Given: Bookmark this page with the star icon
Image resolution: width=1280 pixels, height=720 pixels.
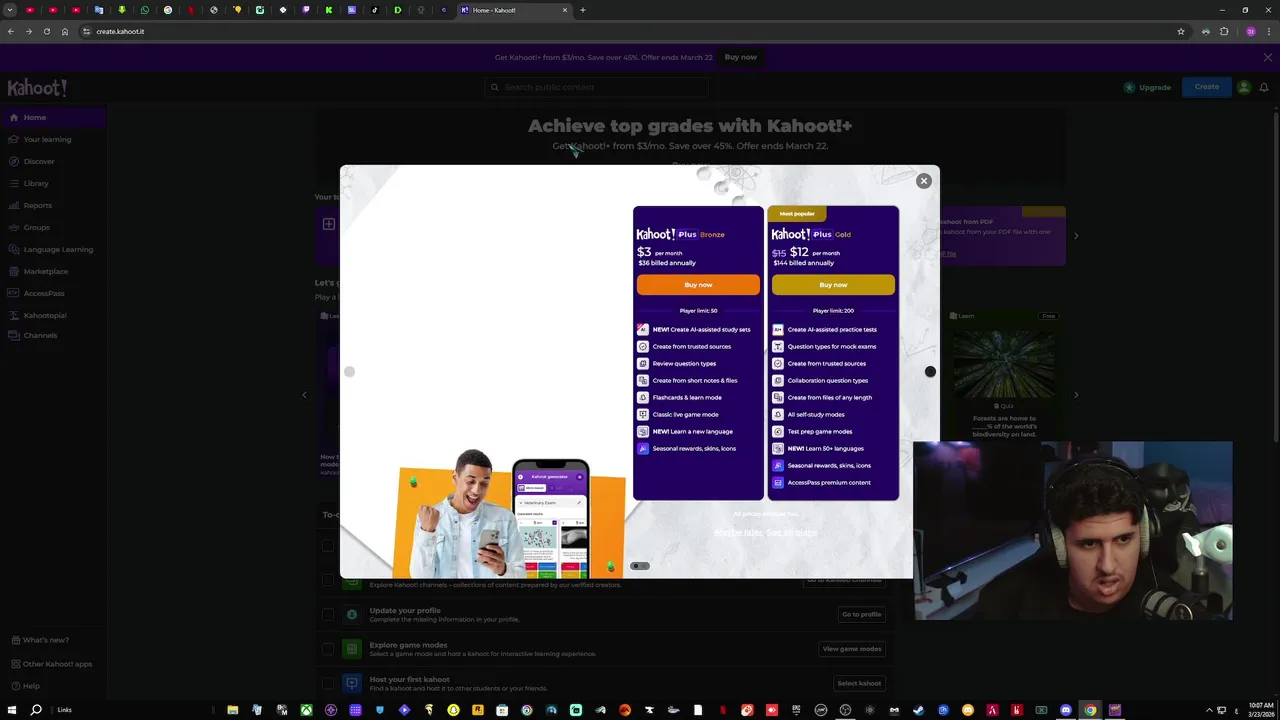Looking at the screenshot, I should pyautogui.click(x=1181, y=31).
